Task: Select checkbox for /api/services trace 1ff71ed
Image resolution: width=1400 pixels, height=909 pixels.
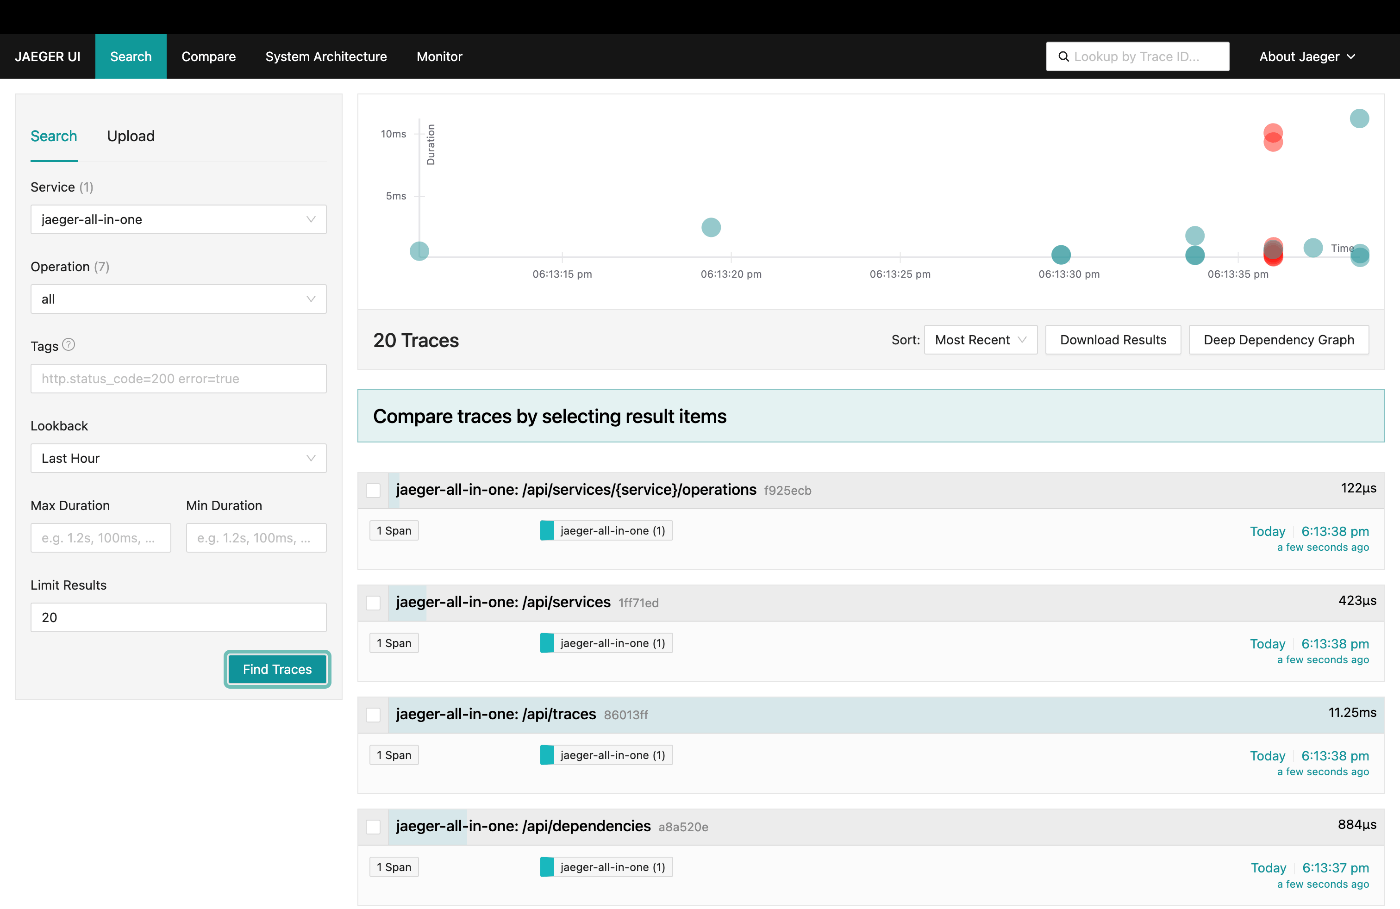Action: pyautogui.click(x=373, y=603)
